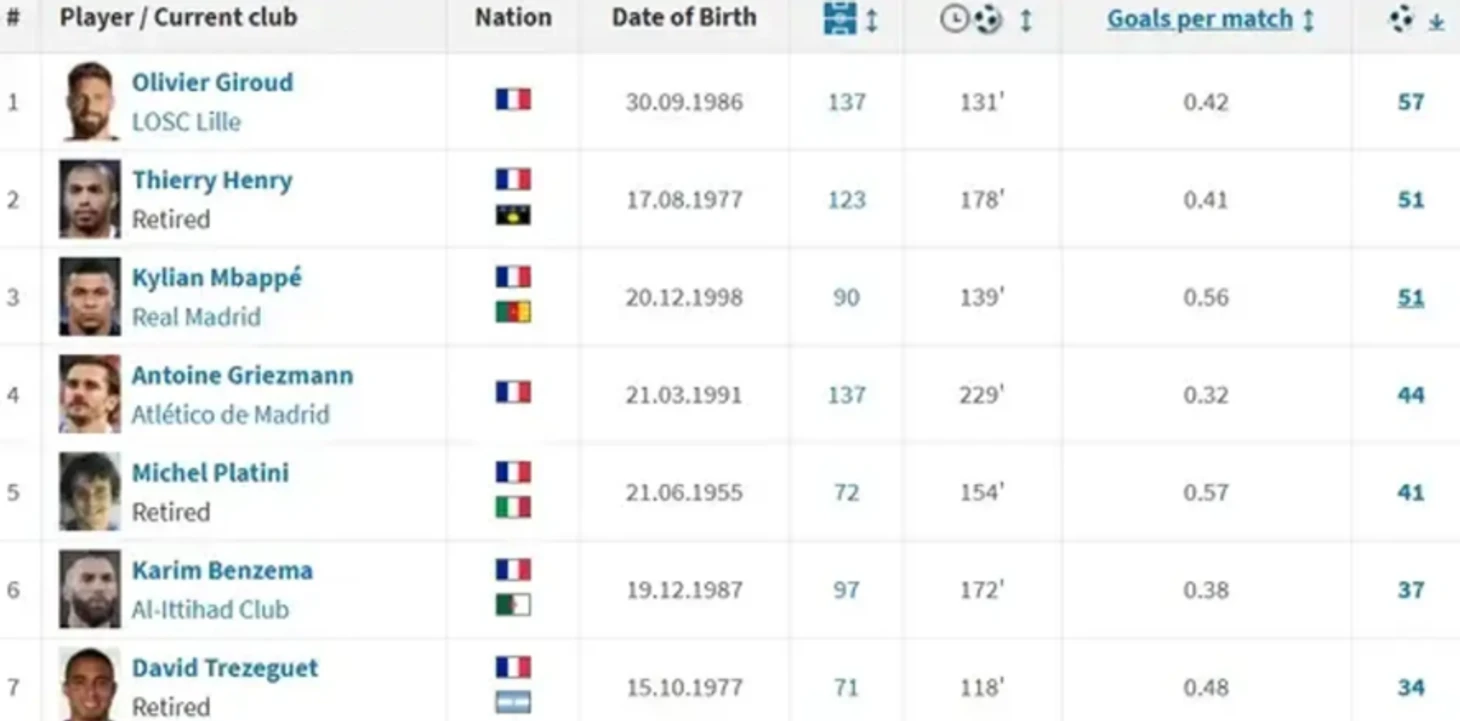
Task: Open Olivier Giroud player profile
Action: click(212, 82)
